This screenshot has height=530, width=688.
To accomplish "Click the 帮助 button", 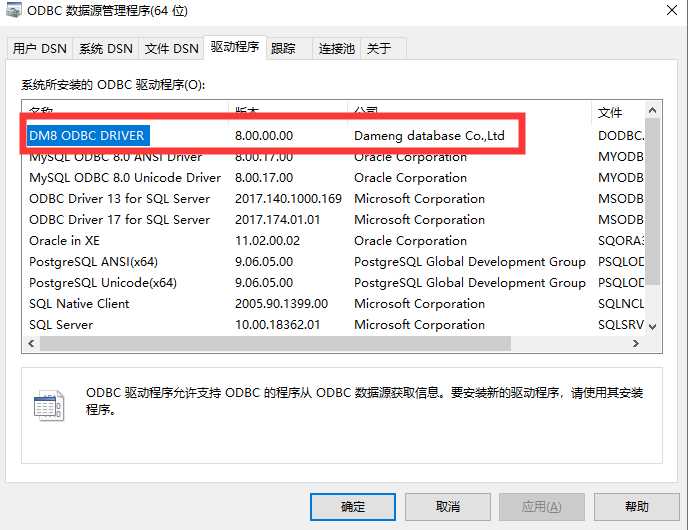I will tap(637, 507).
